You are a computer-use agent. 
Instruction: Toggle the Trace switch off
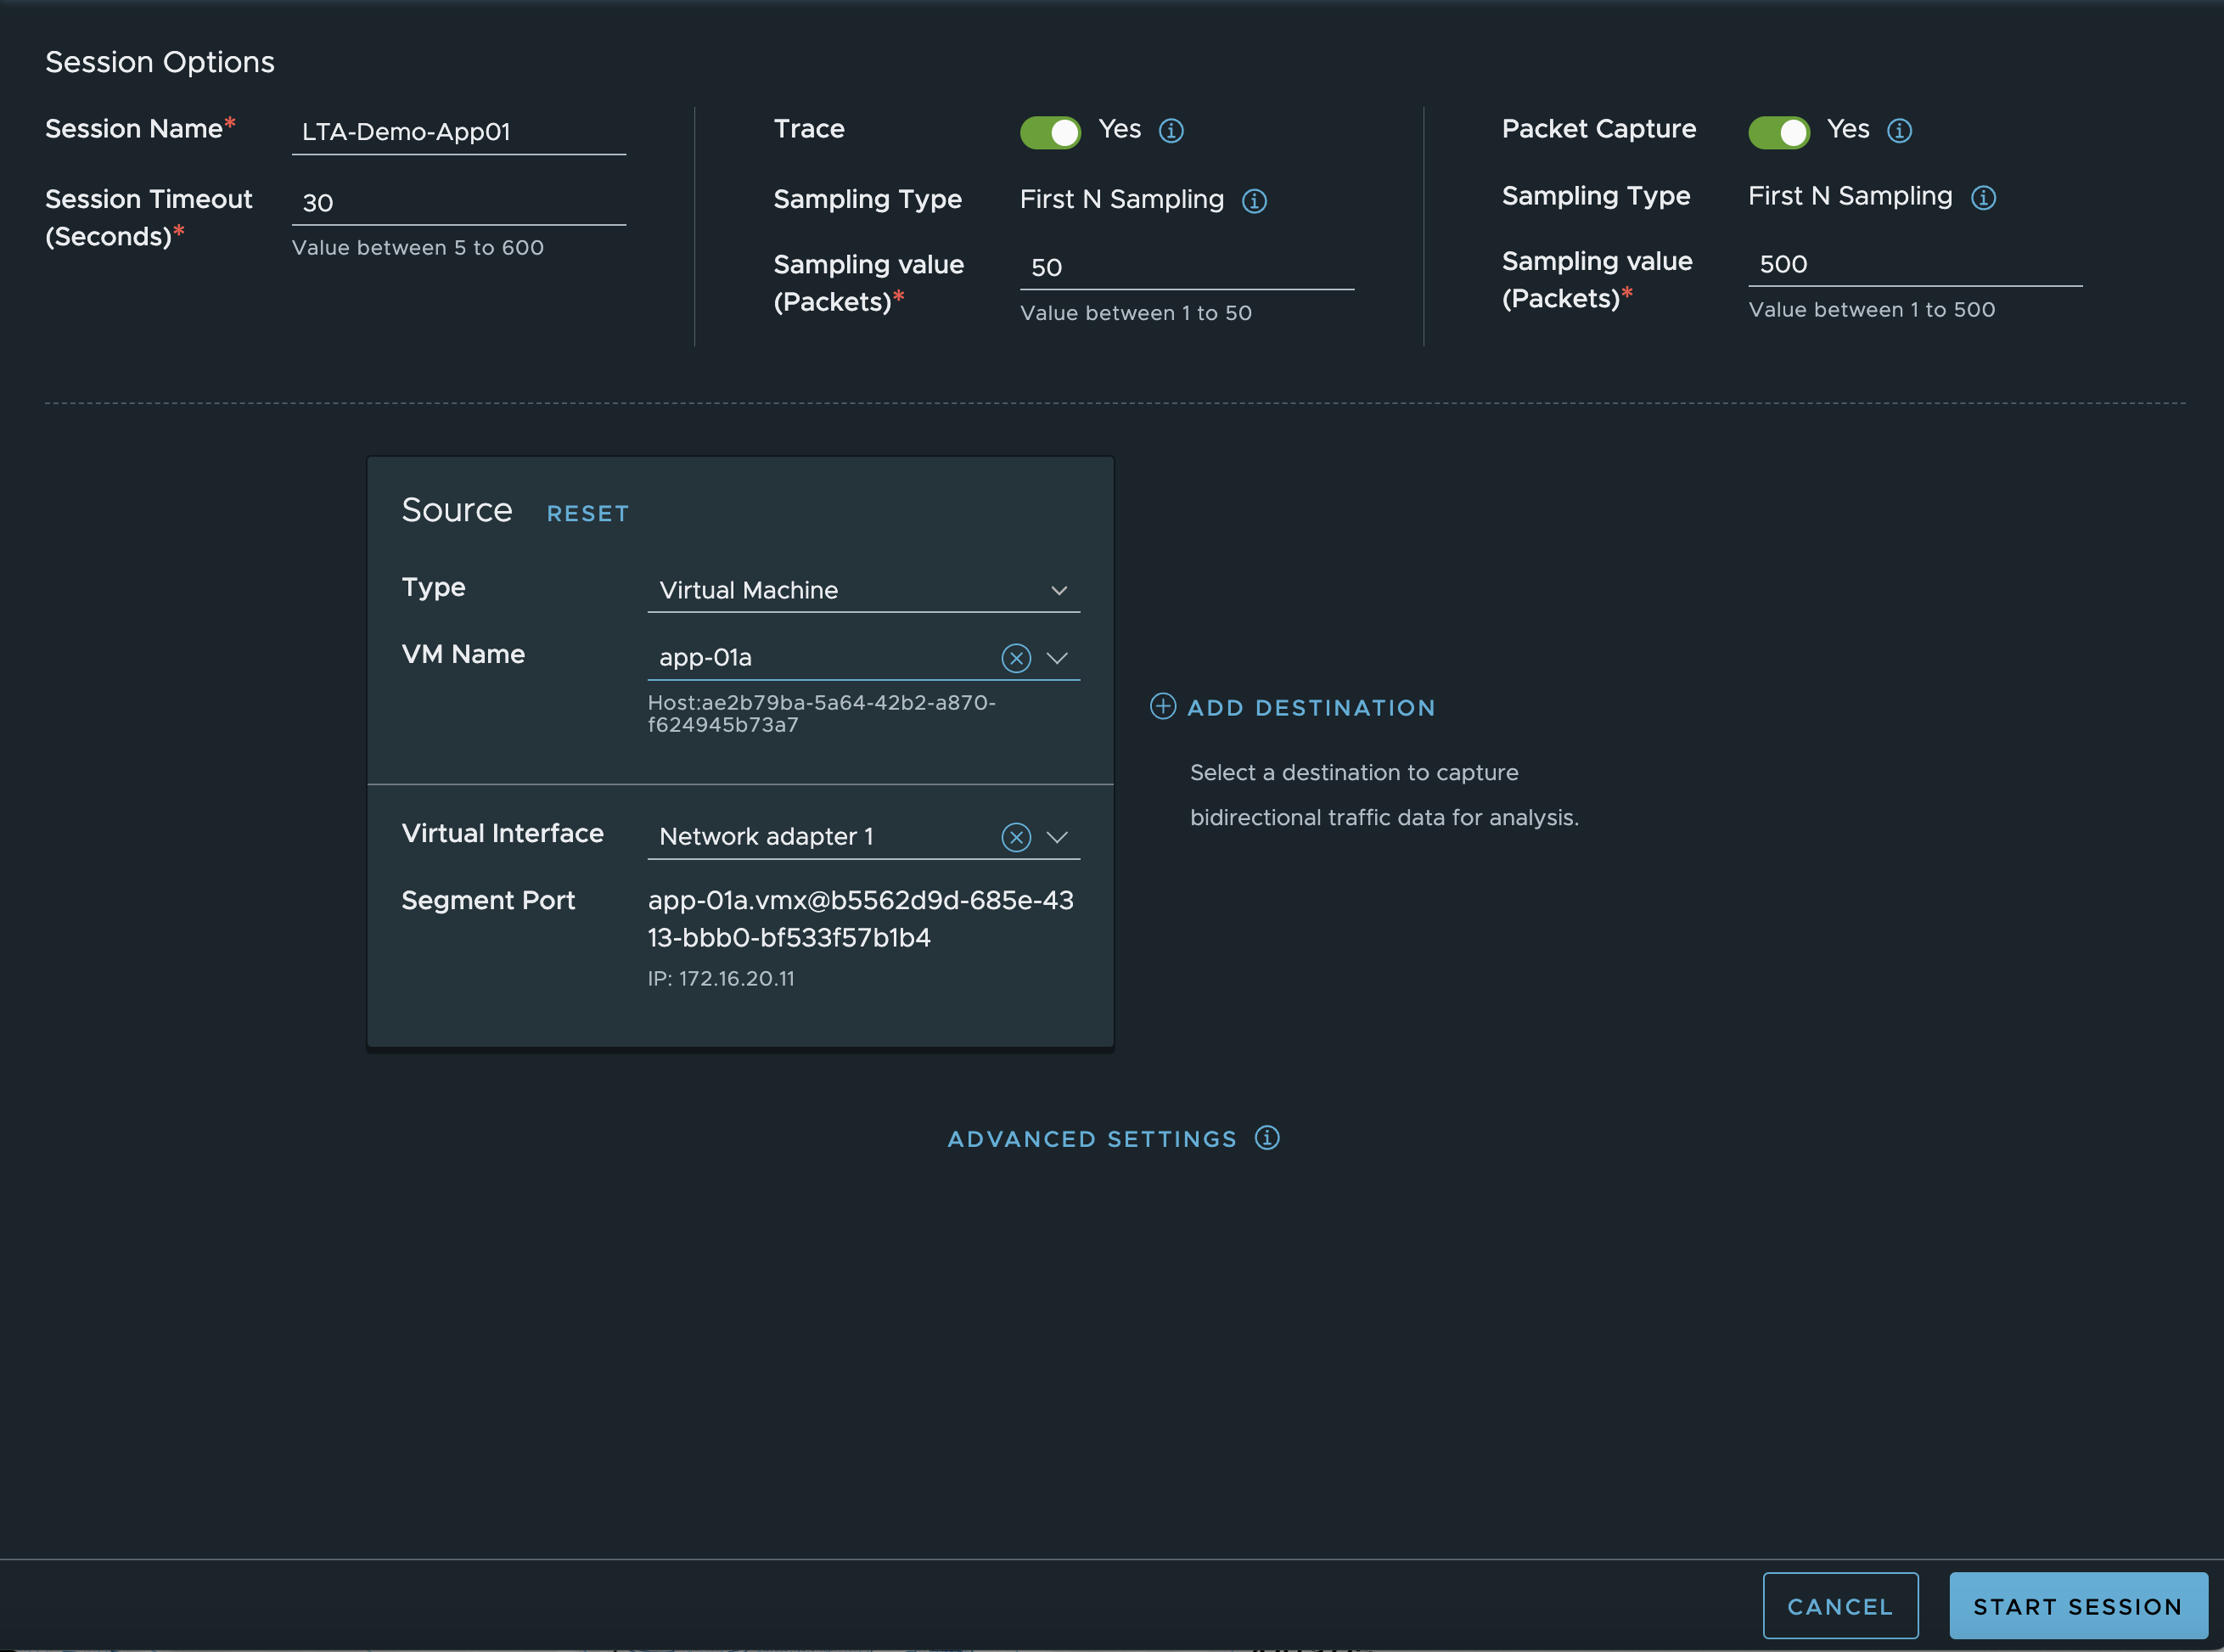[x=1050, y=132]
